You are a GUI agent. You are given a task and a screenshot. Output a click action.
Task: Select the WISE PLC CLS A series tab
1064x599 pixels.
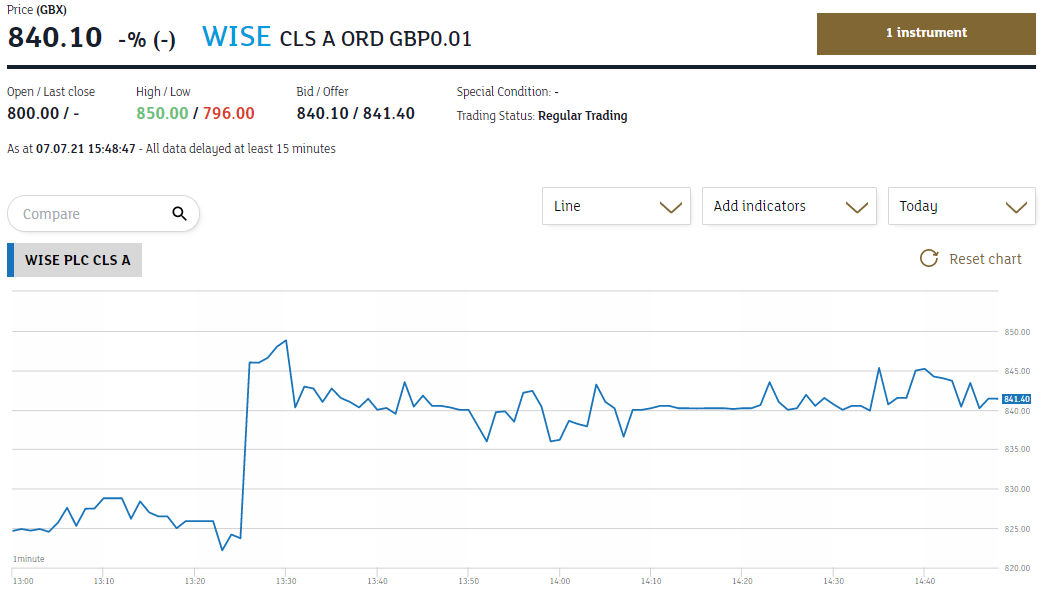pos(75,260)
